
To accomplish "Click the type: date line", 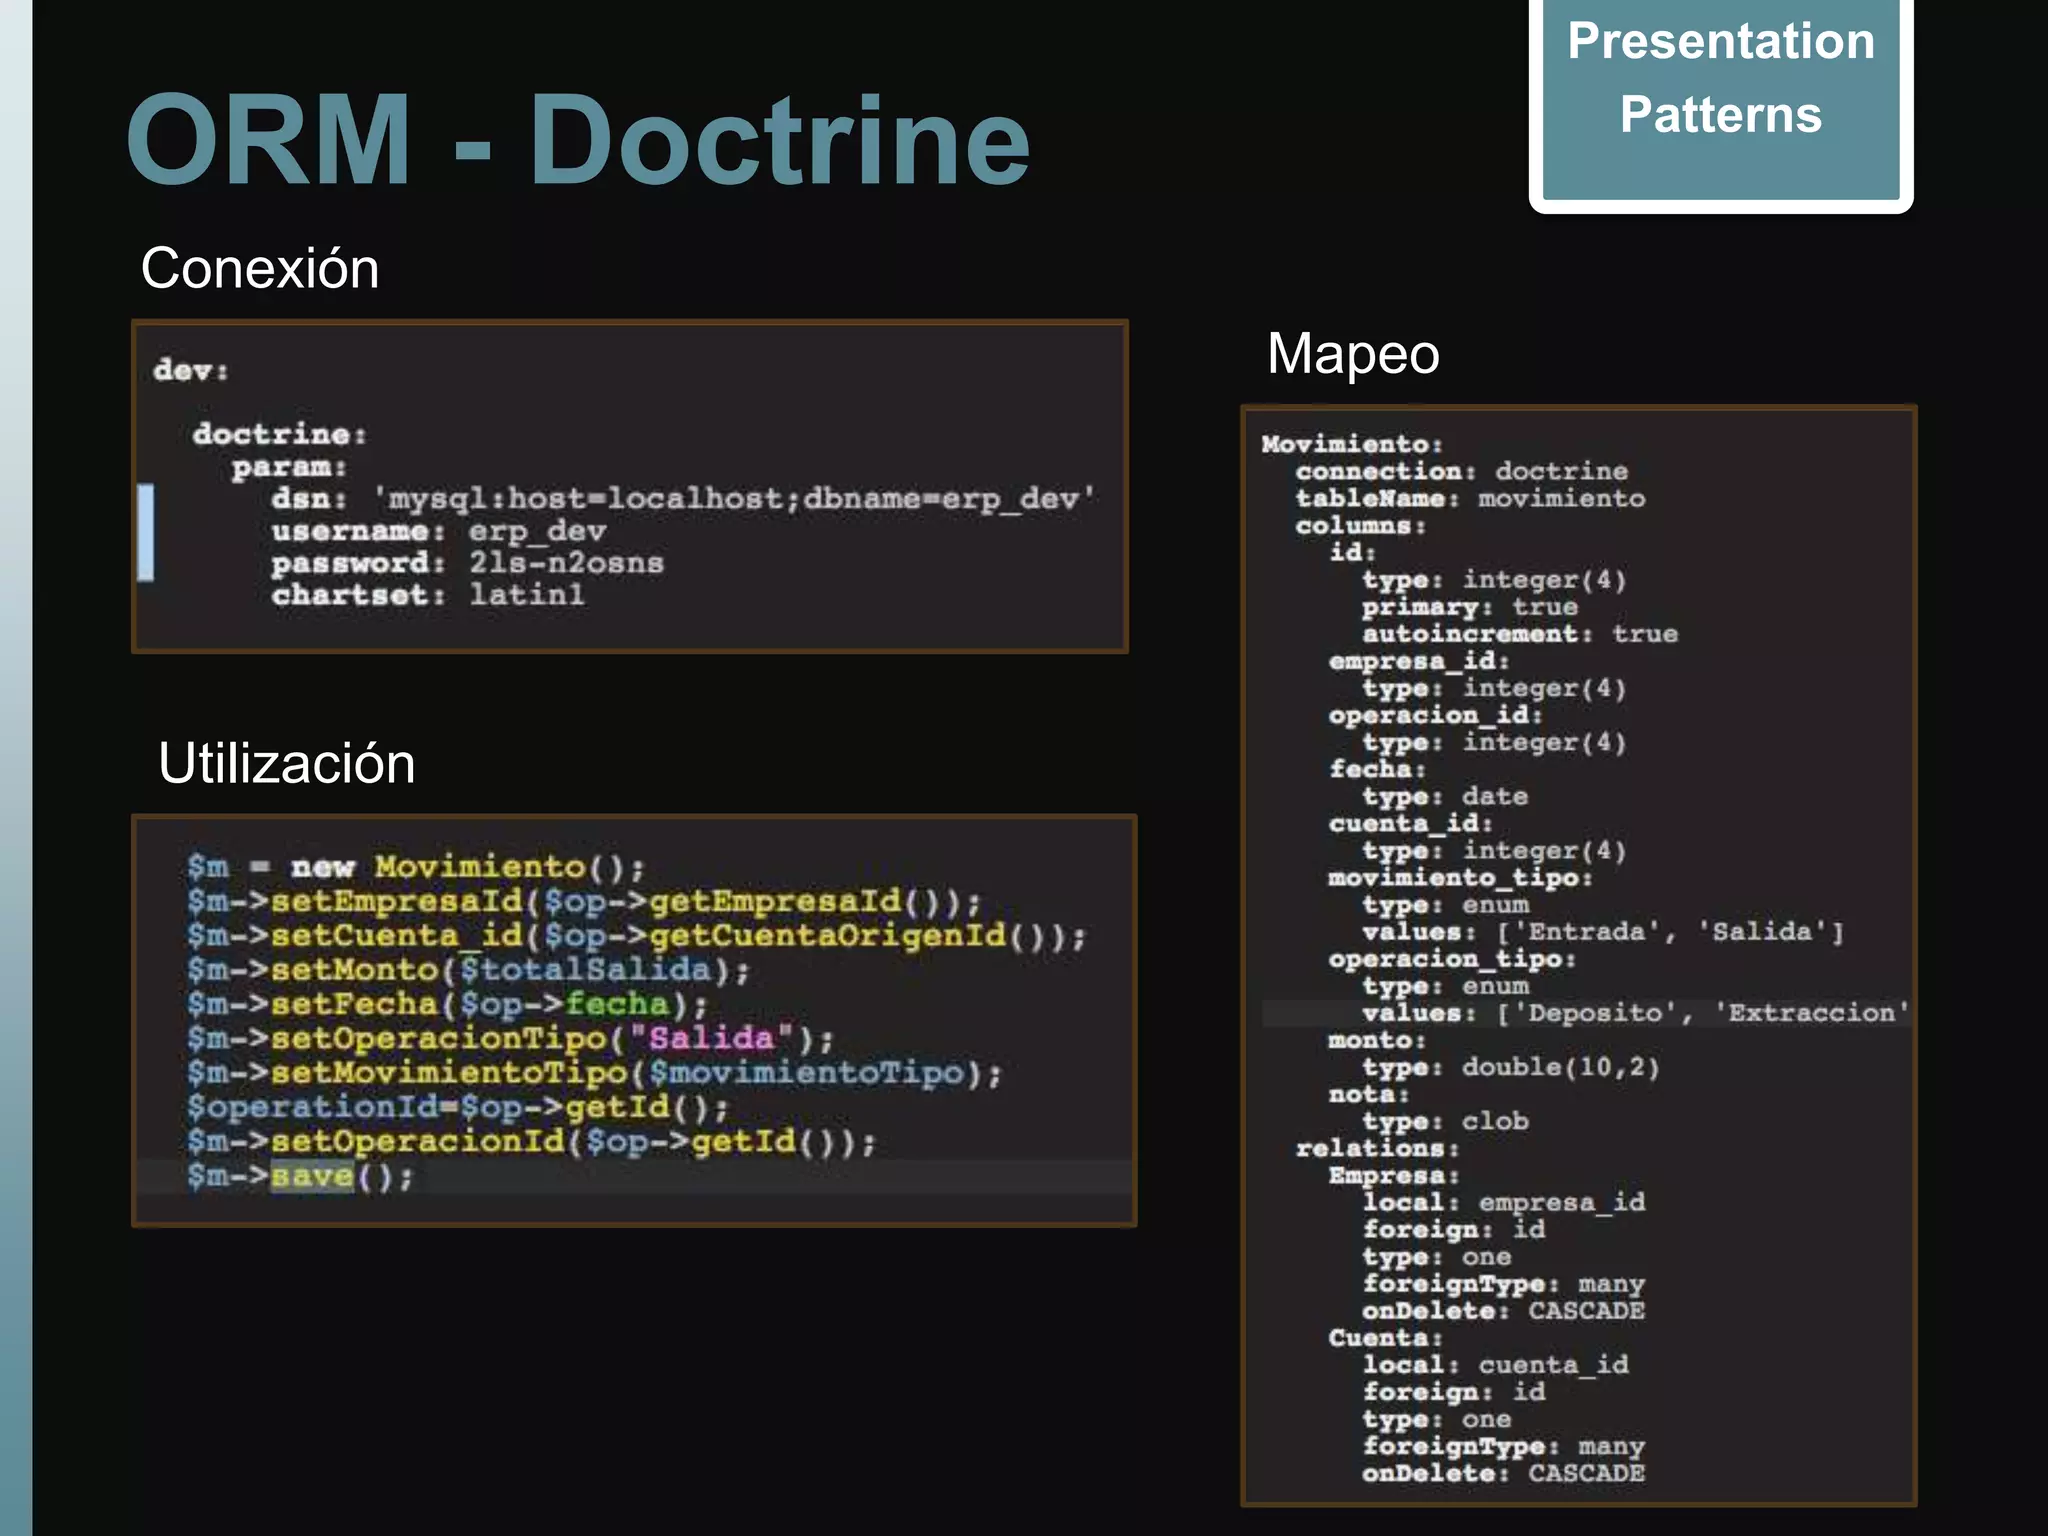I will pyautogui.click(x=1444, y=797).
